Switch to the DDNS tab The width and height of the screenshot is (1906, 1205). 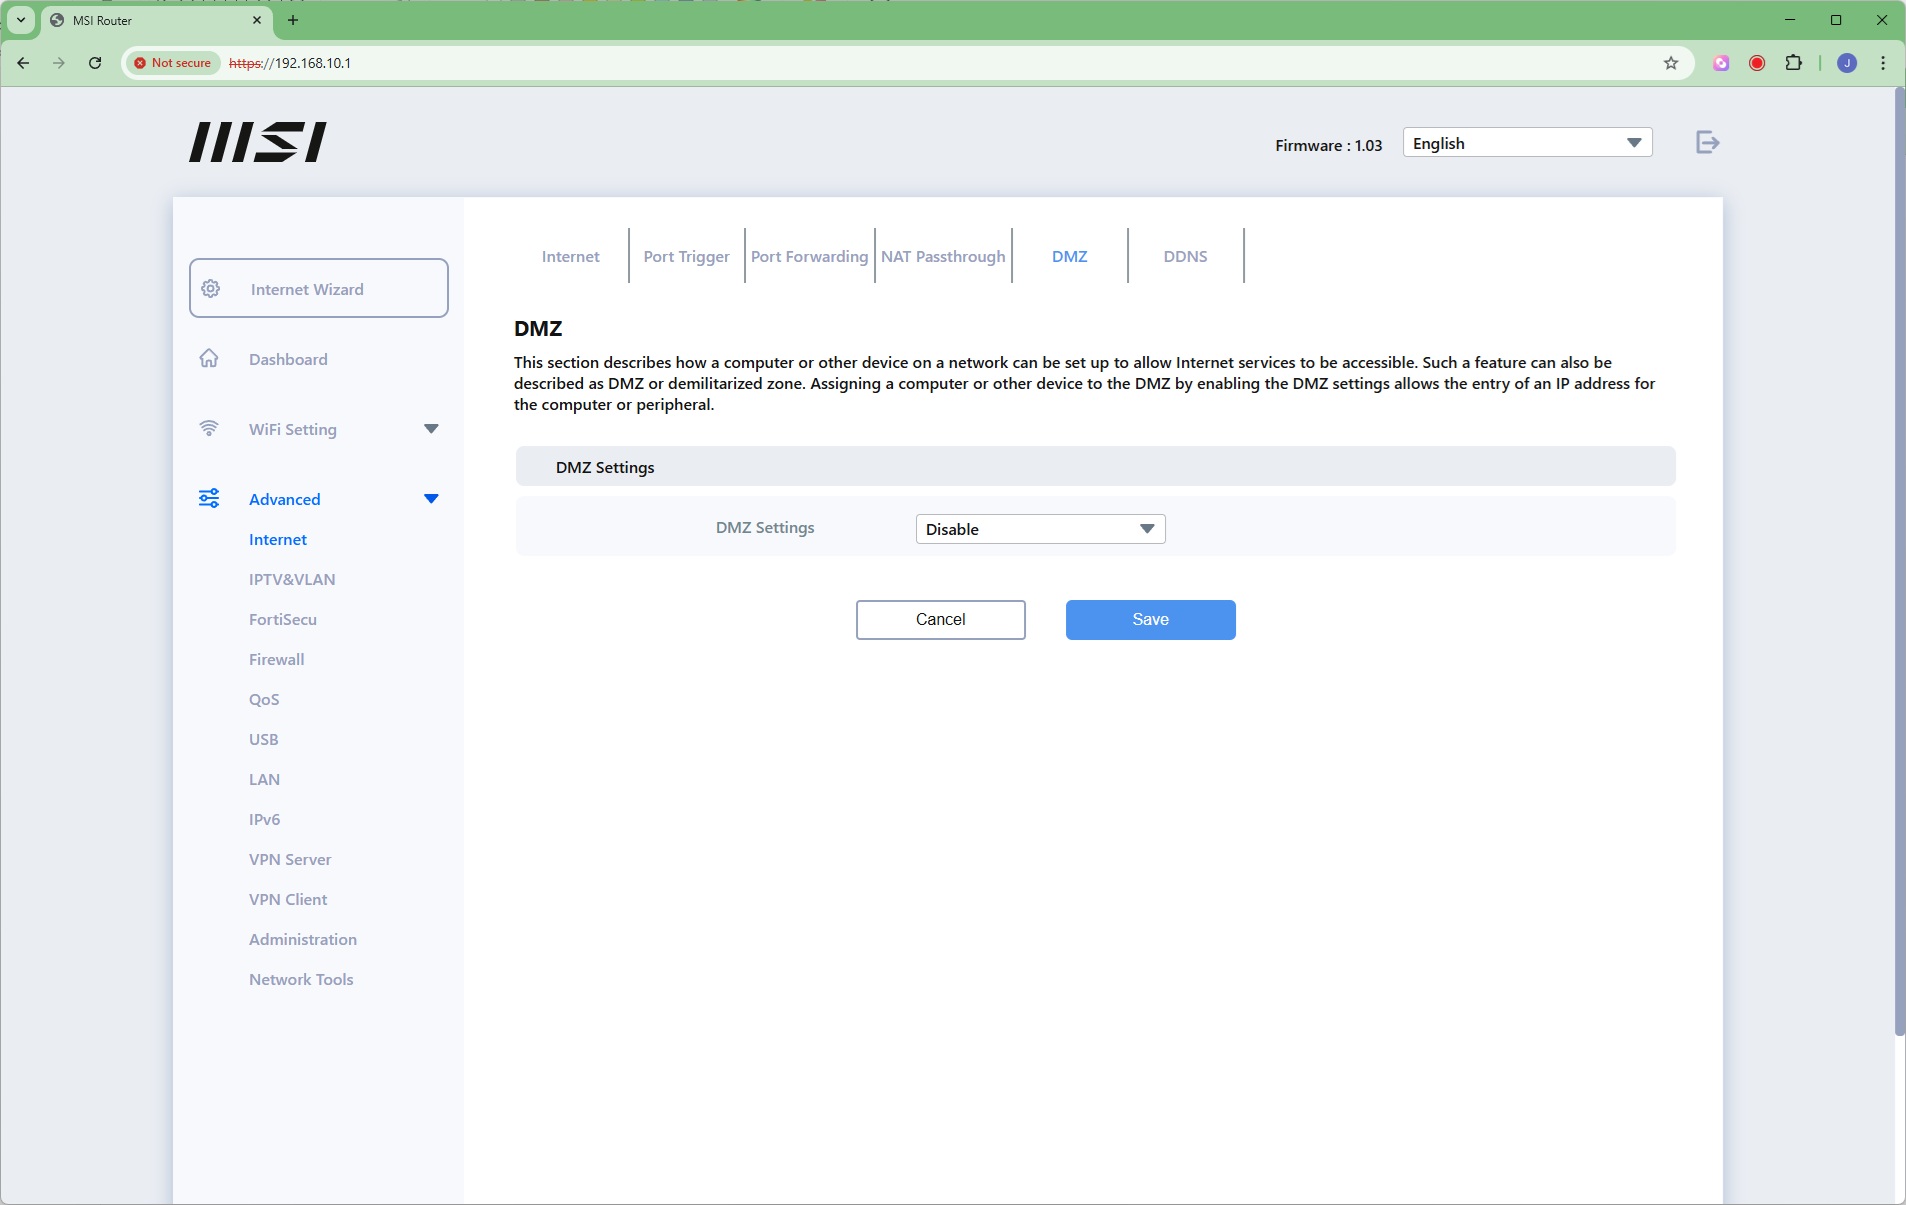pyautogui.click(x=1185, y=257)
